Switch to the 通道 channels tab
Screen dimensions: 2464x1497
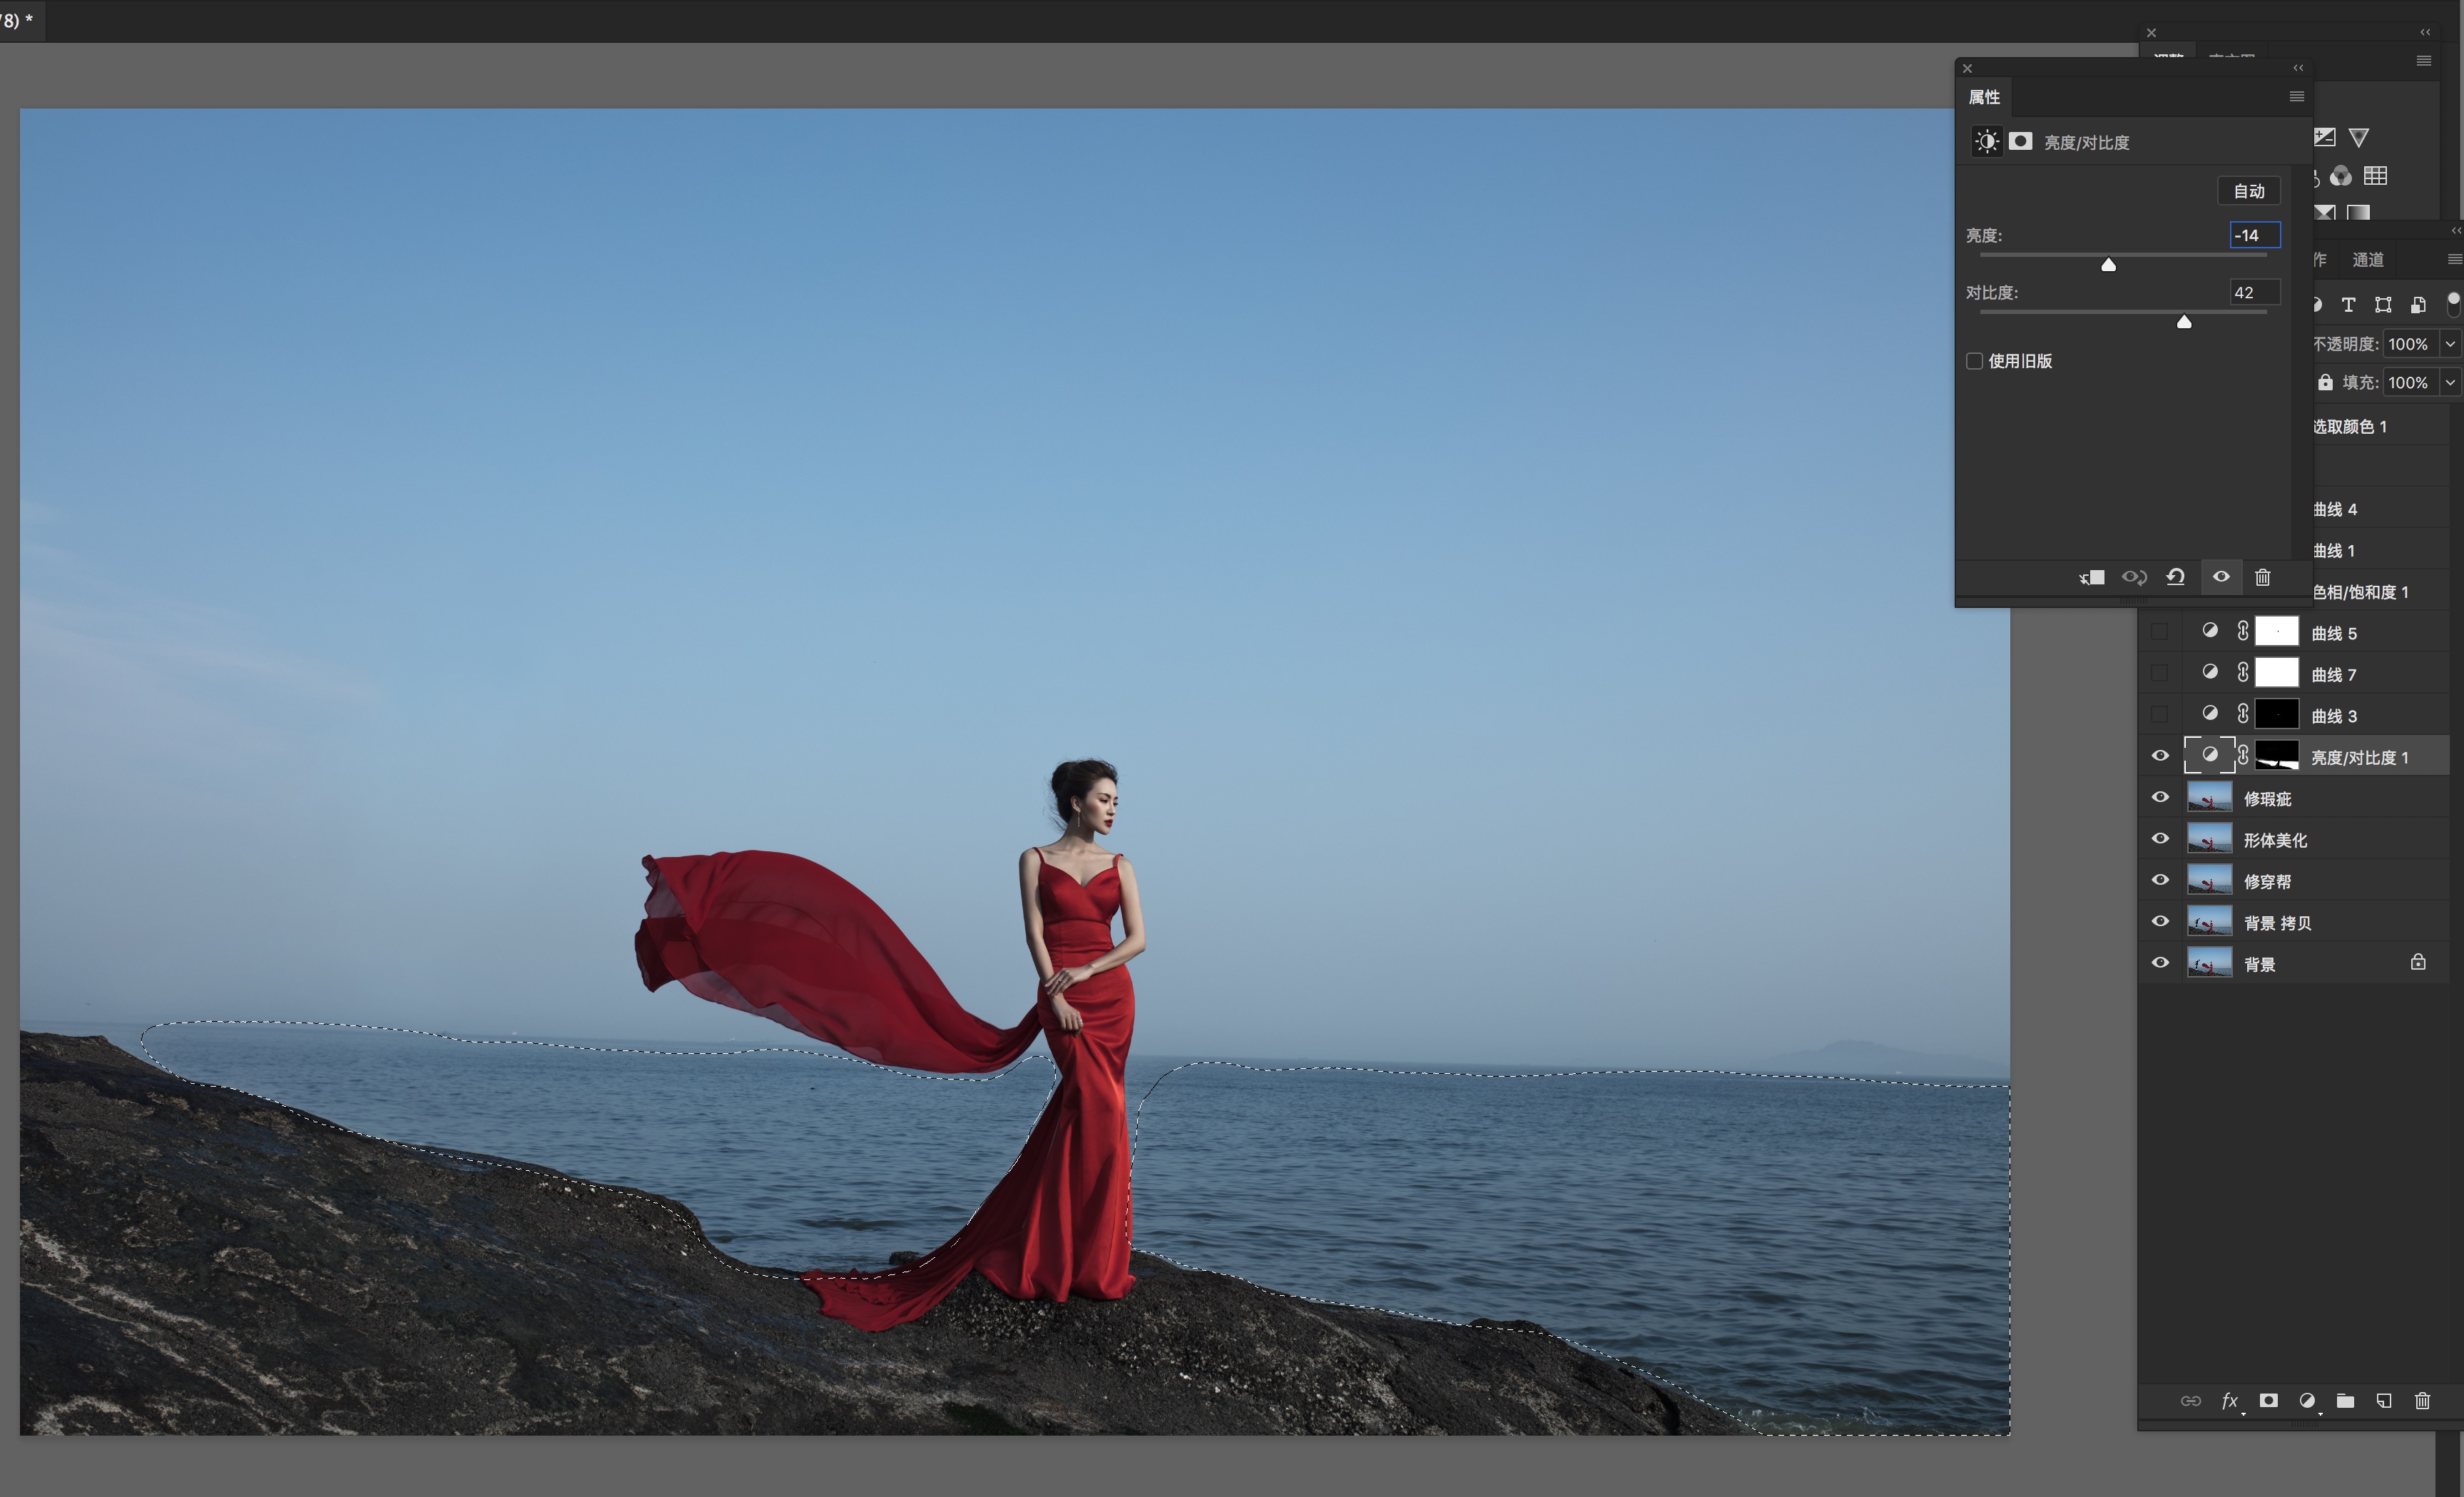coord(2367,260)
